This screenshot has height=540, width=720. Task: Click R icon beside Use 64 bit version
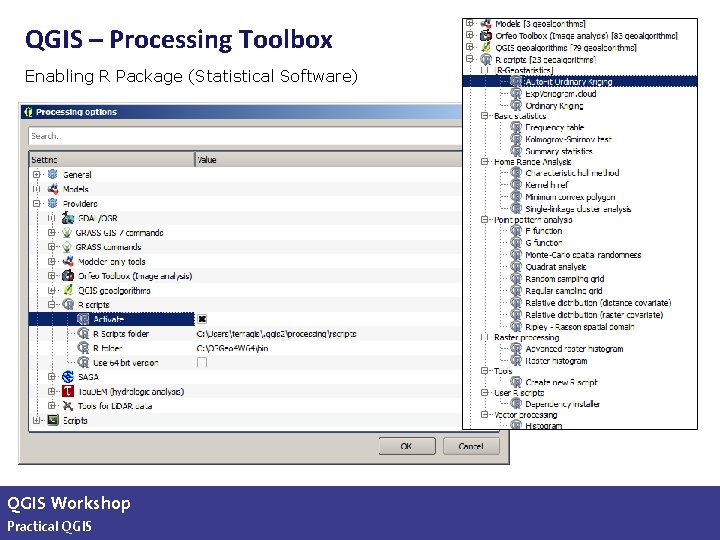[83, 362]
